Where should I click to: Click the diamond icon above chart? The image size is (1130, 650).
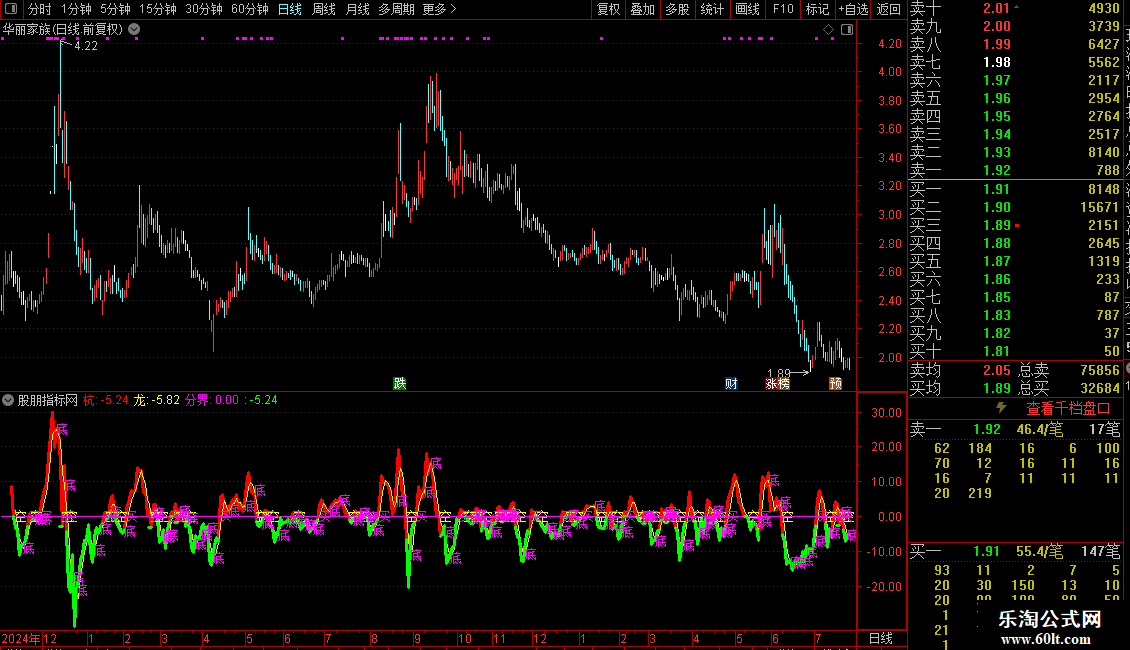[x=828, y=30]
